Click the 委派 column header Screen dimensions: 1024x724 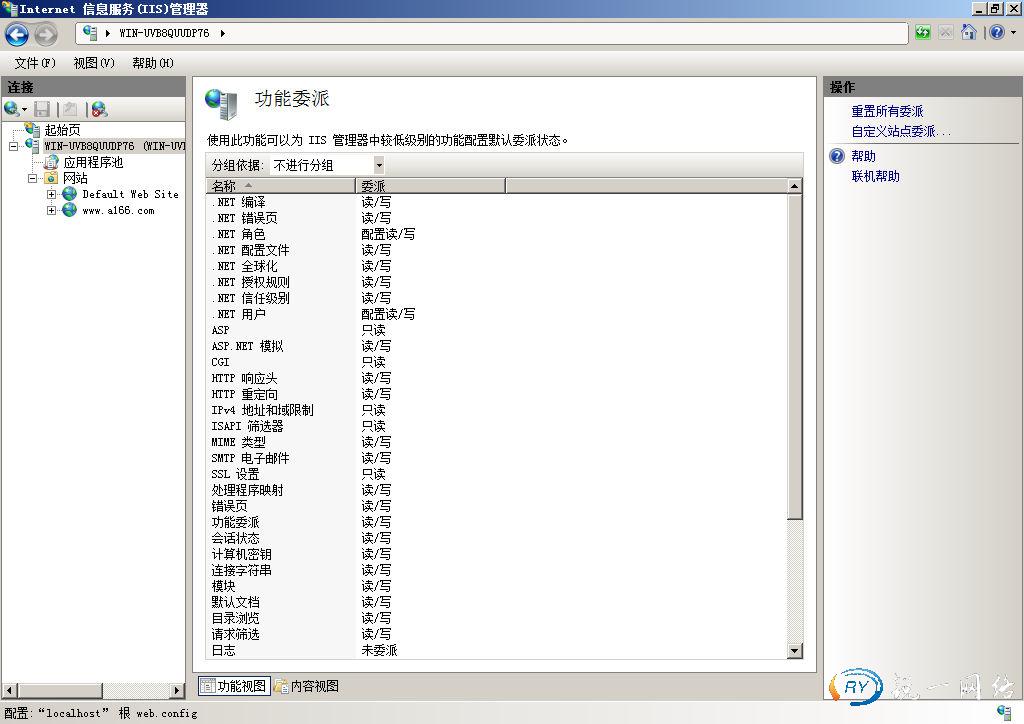(x=430, y=186)
